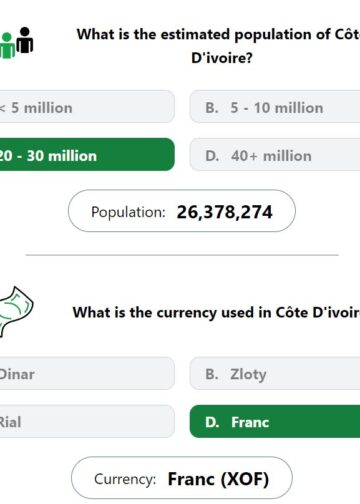Viewport: 360px width, 504px height.
Task: Select the highlighted '20 - 30 million' answer
Action: tap(87, 154)
